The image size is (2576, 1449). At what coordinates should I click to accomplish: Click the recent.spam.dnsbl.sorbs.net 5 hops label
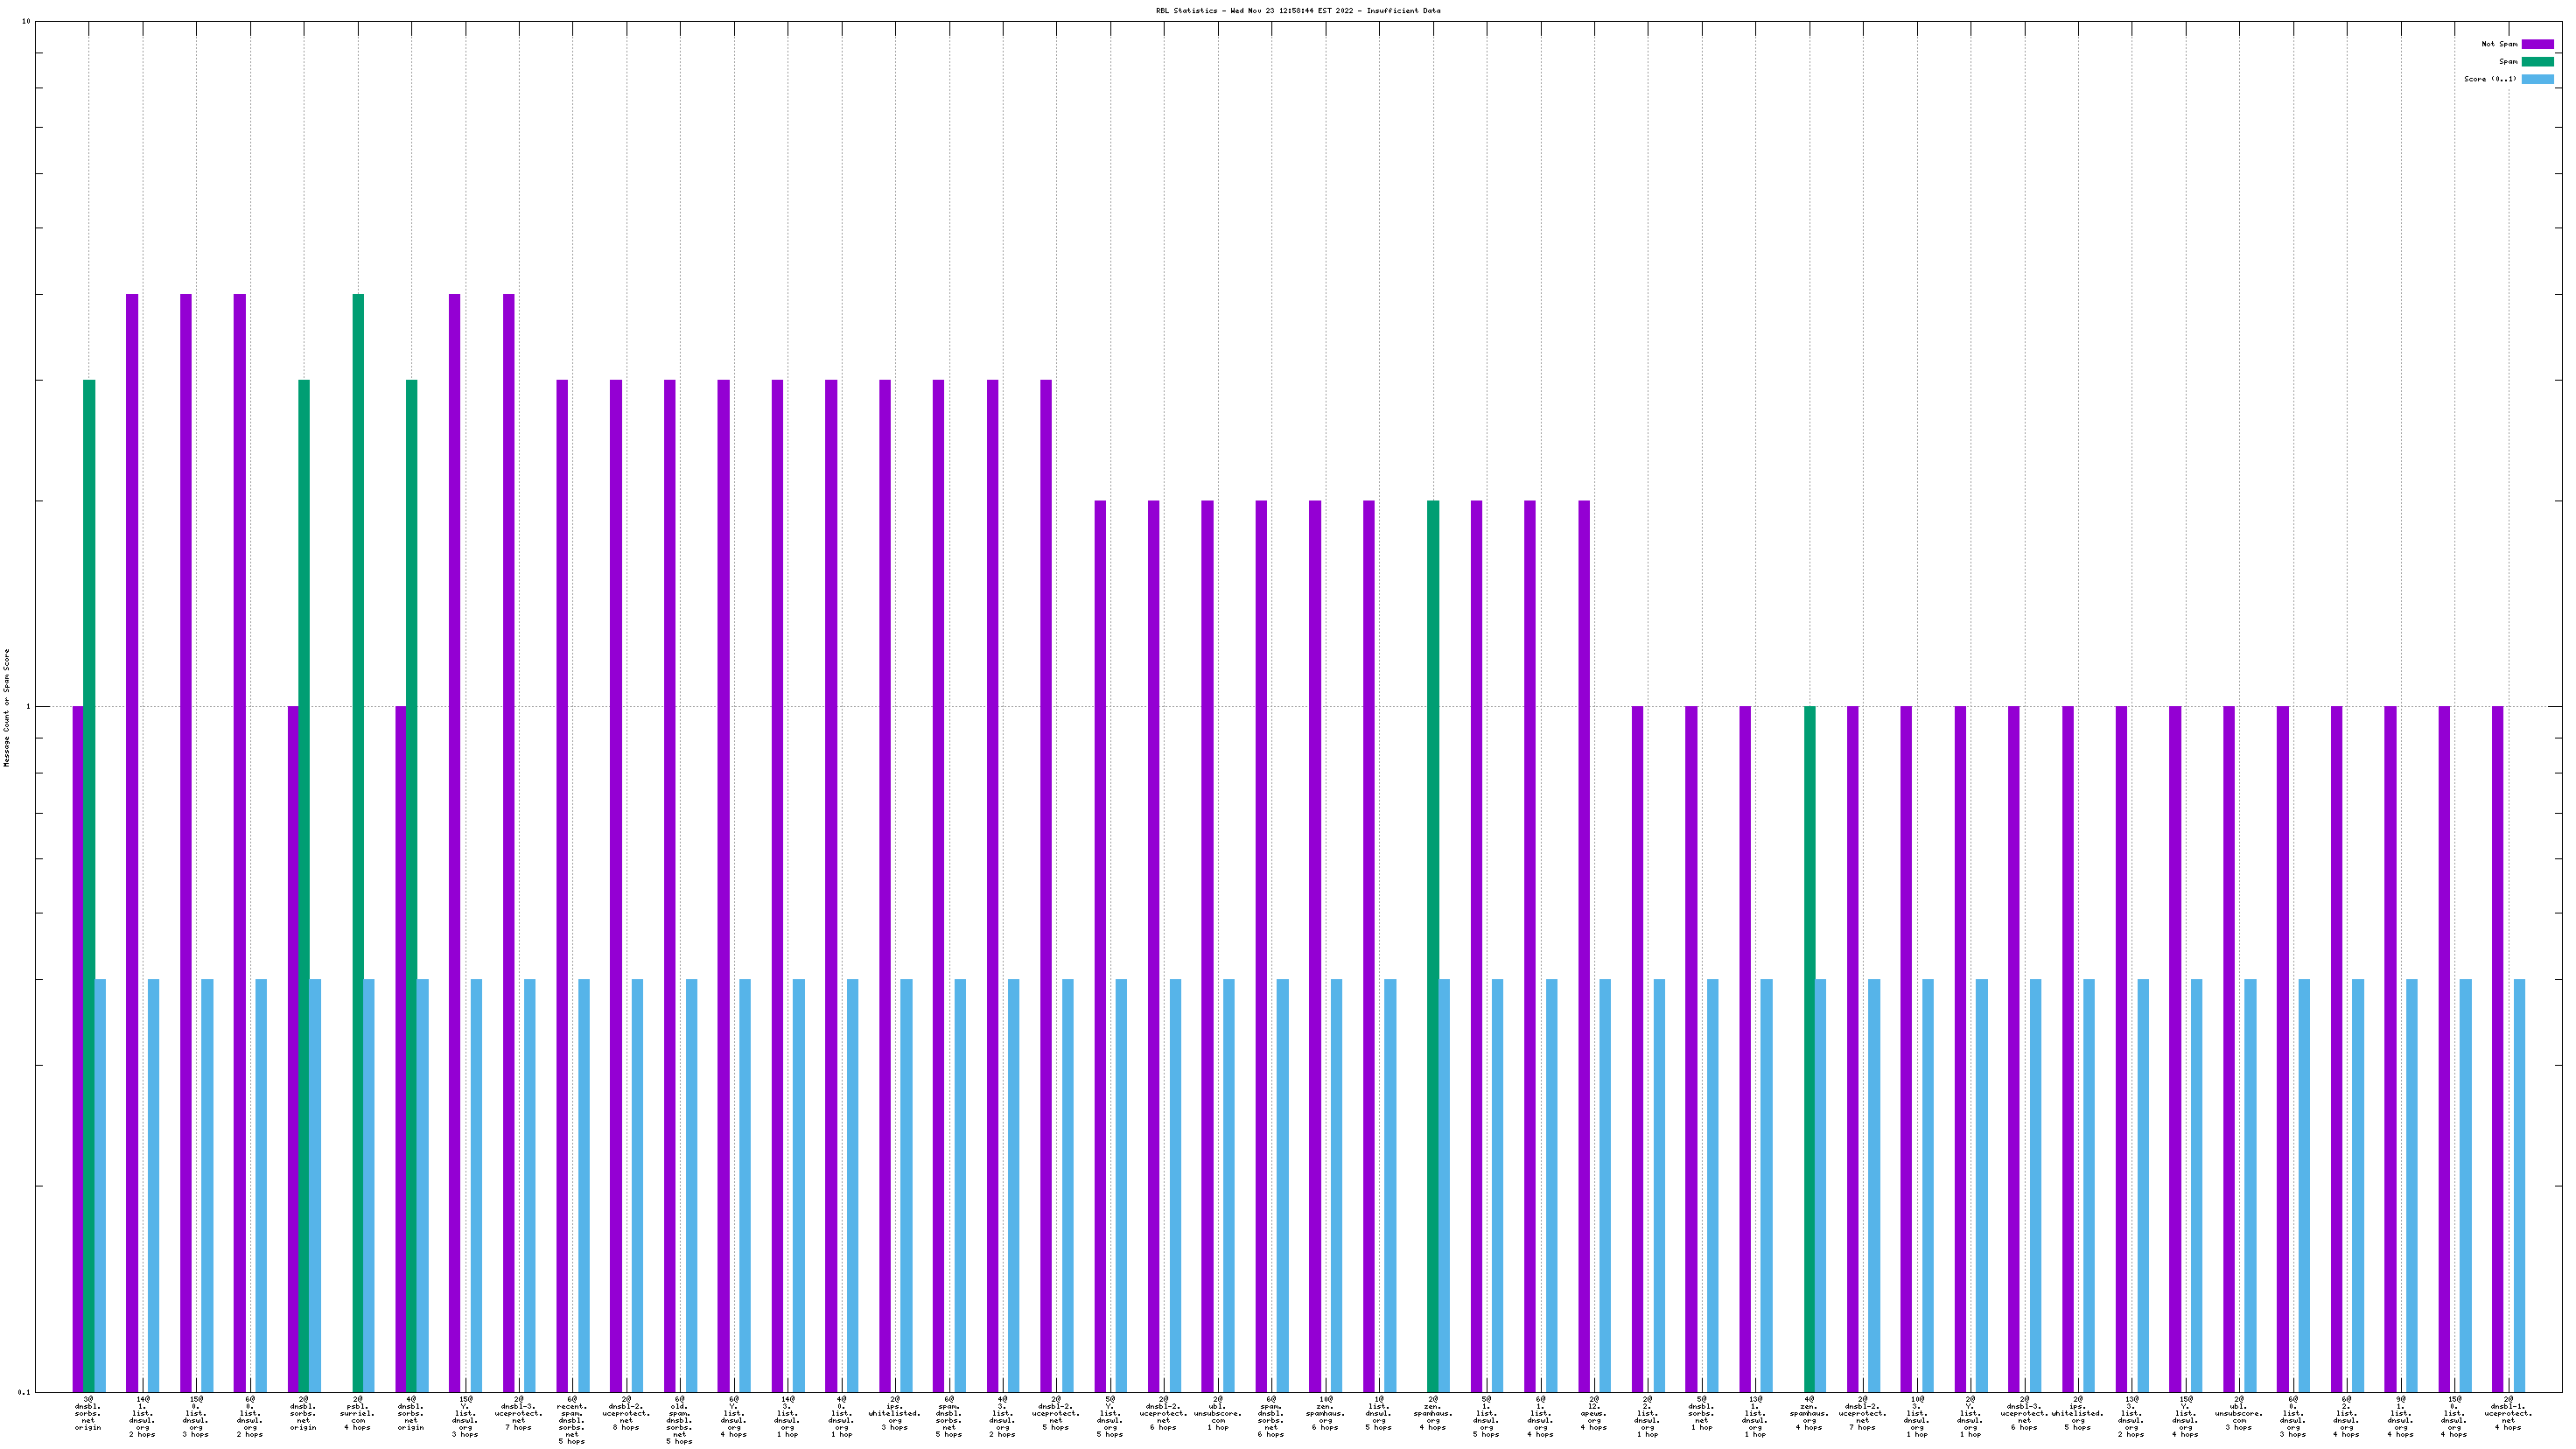click(572, 1420)
